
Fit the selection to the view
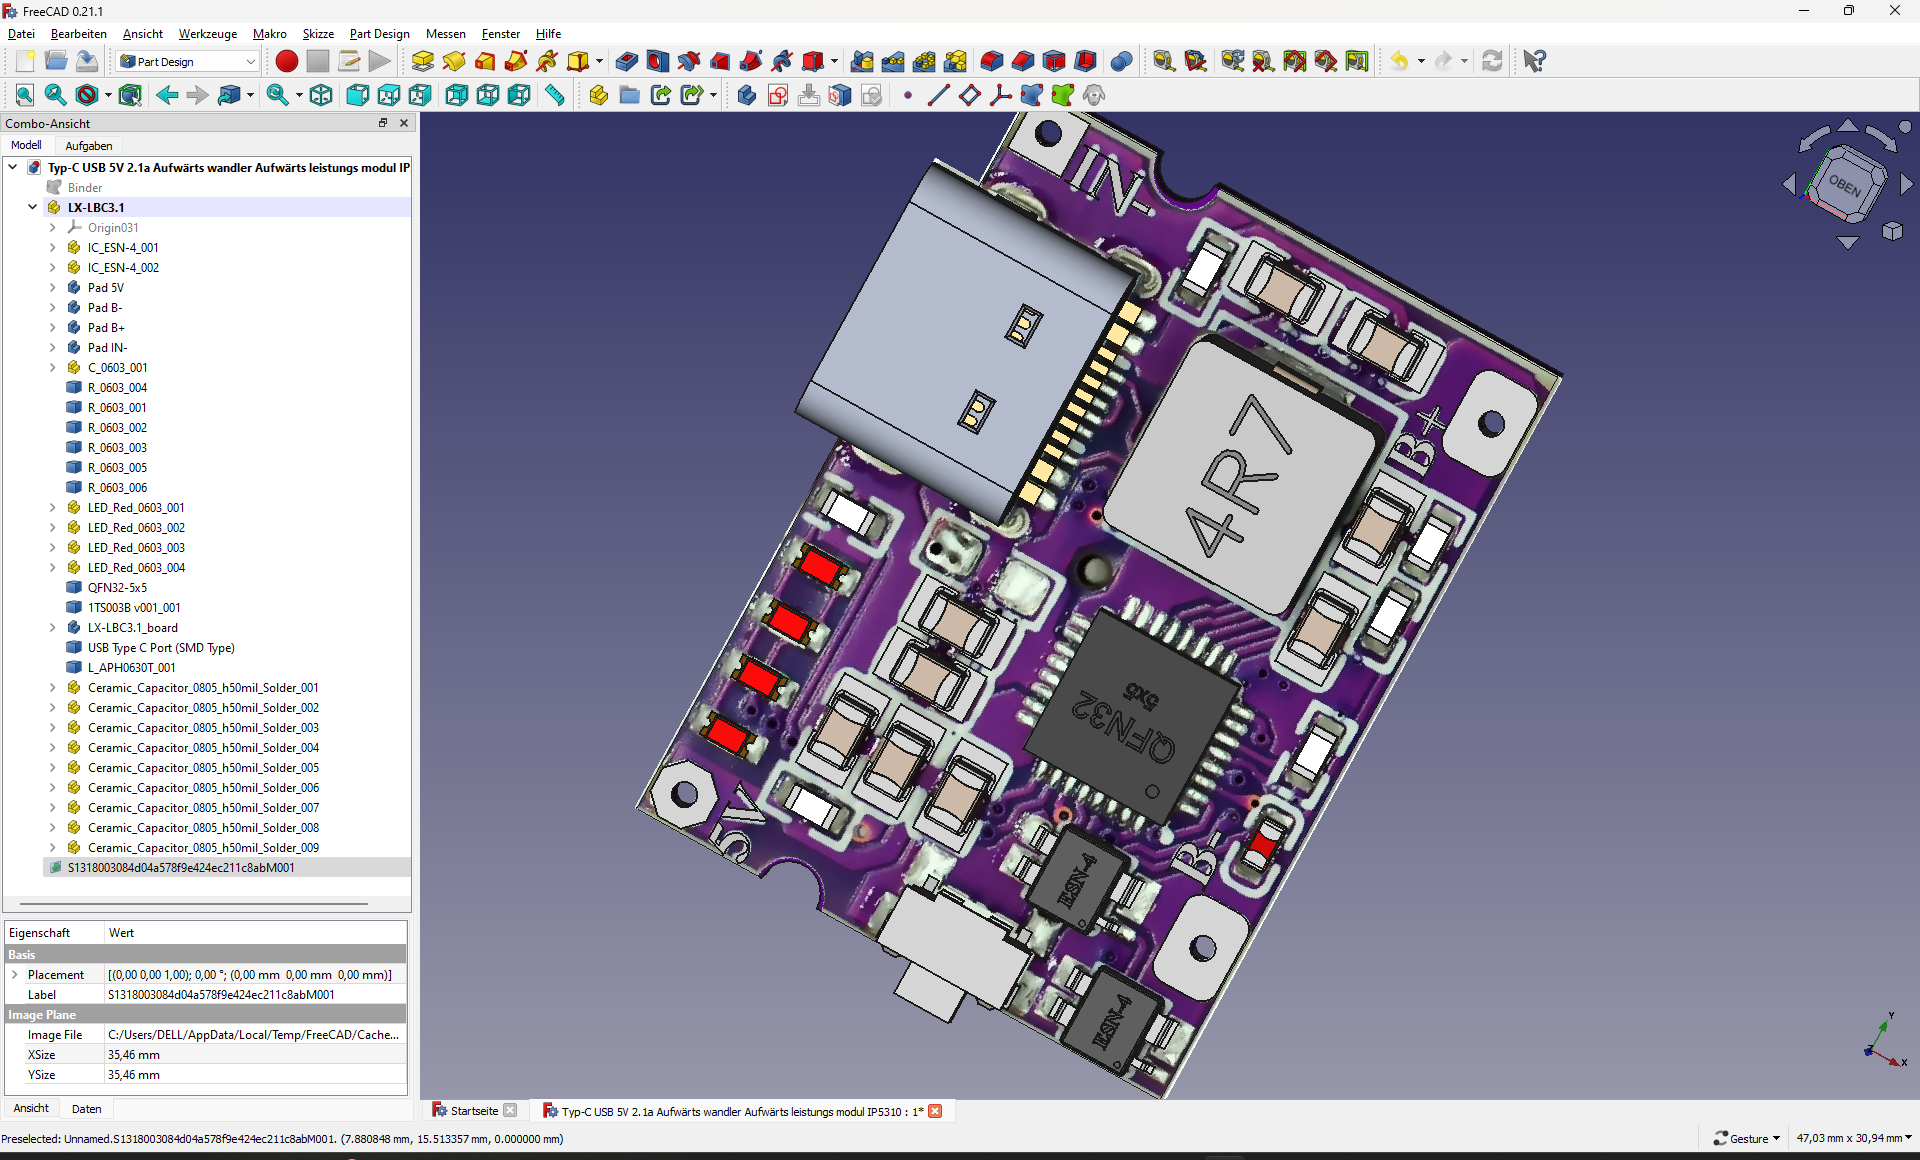click(56, 95)
